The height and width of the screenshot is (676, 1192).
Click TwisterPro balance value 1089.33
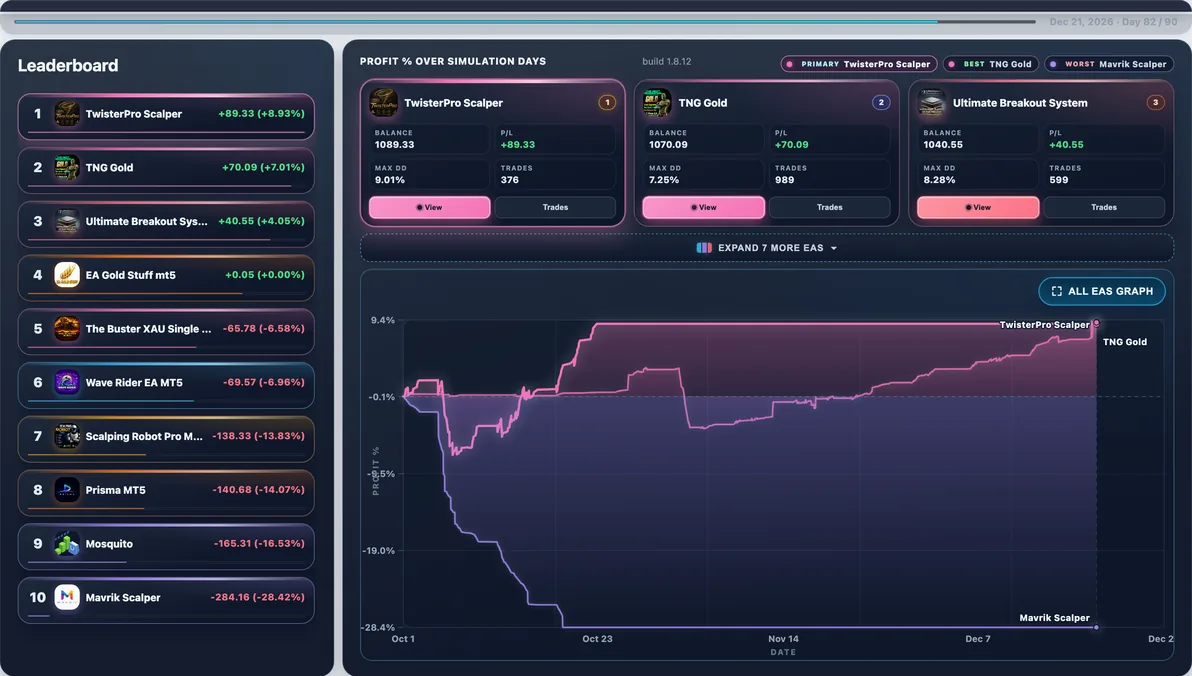point(395,144)
